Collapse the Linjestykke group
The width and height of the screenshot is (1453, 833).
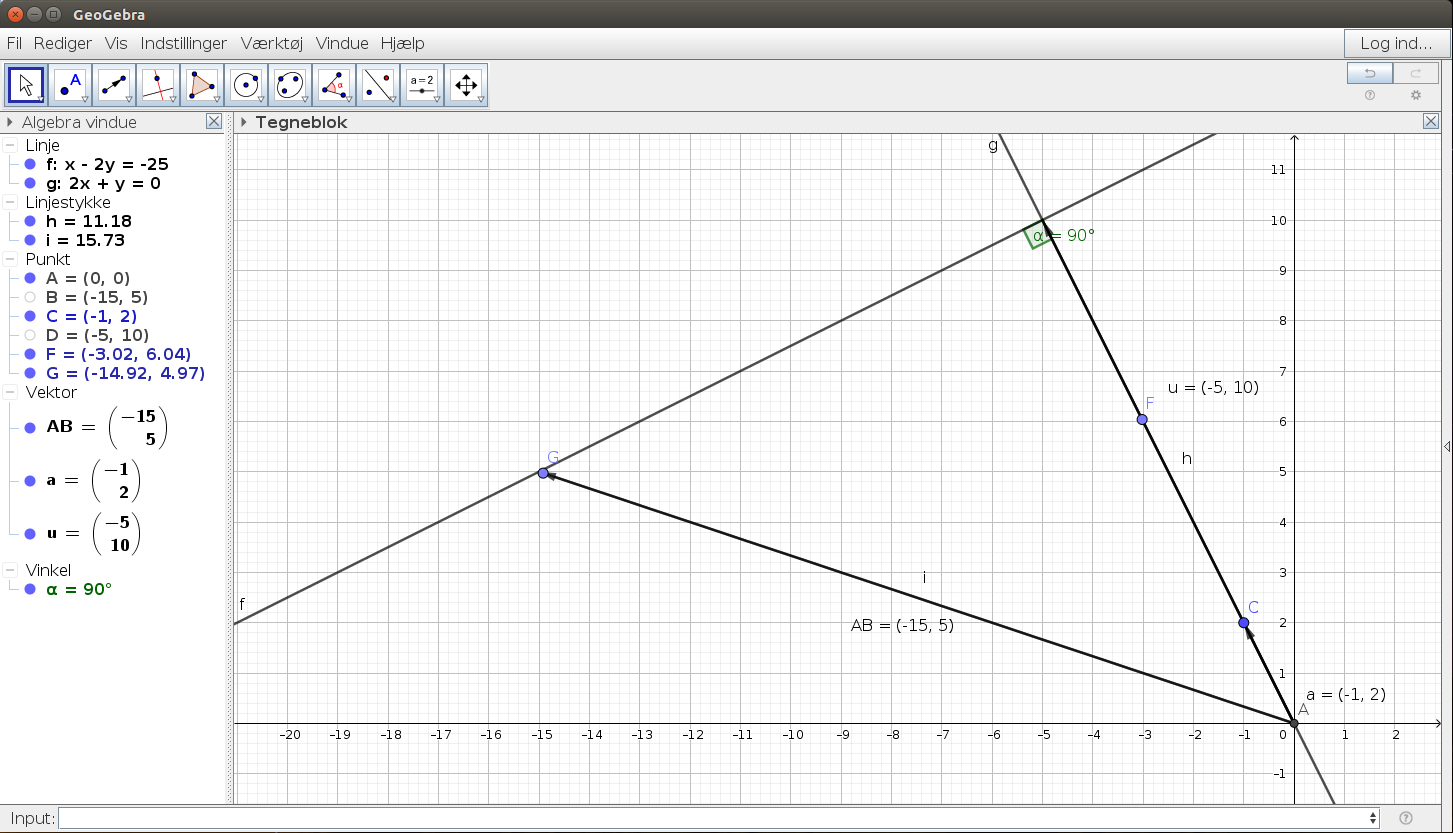tap(9, 202)
